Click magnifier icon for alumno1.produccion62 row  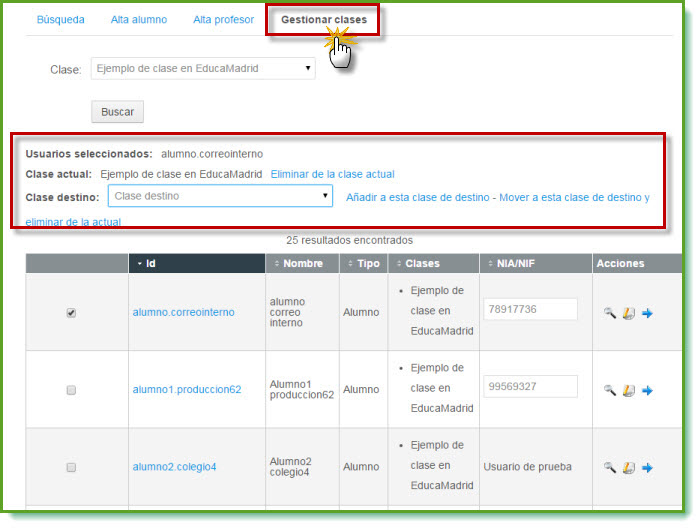(x=610, y=390)
